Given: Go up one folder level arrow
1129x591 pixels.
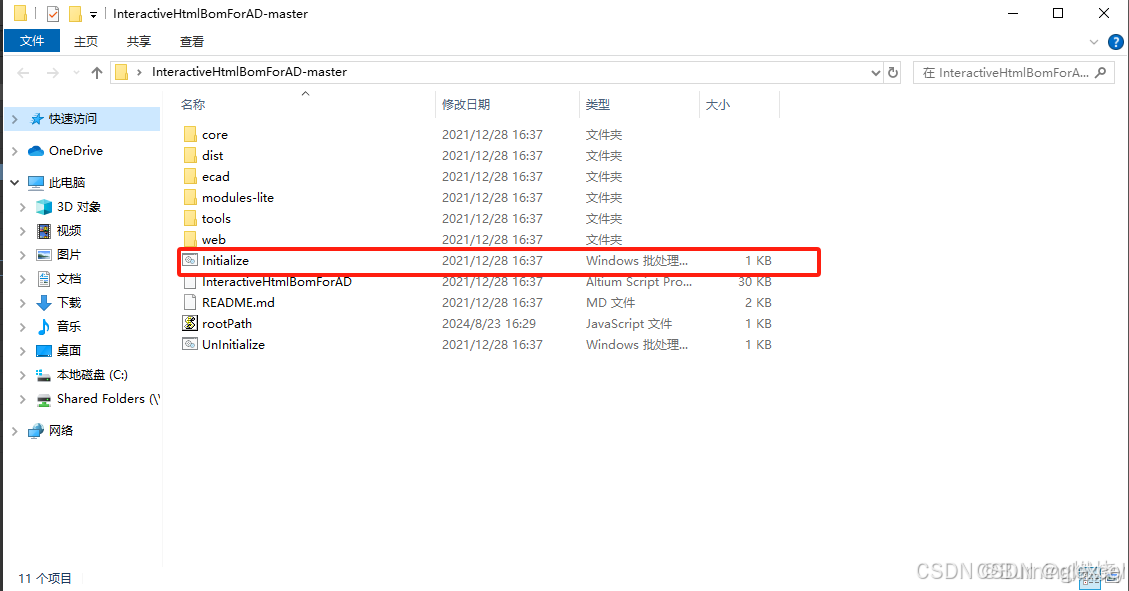Looking at the screenshot, I should tap(97, 72).
